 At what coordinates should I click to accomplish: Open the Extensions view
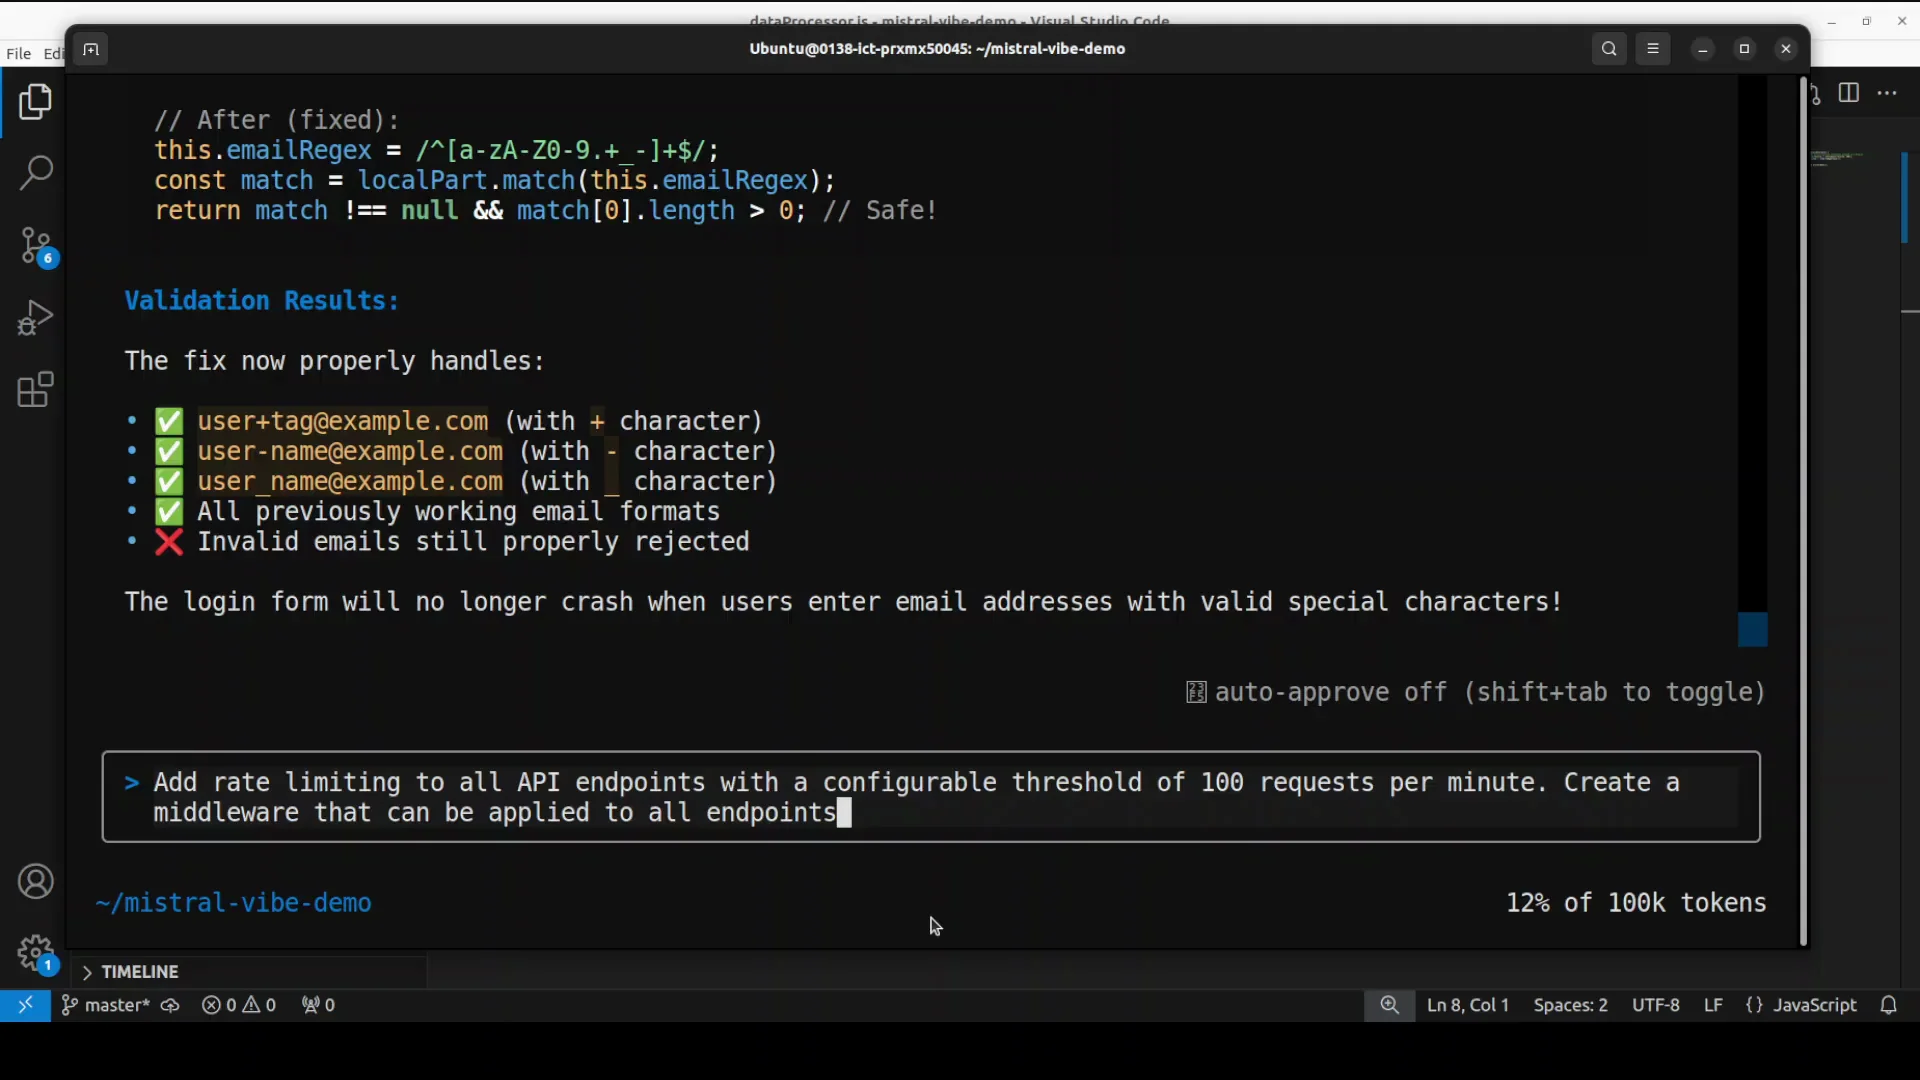pyautogui.click(x=36, y=390)
